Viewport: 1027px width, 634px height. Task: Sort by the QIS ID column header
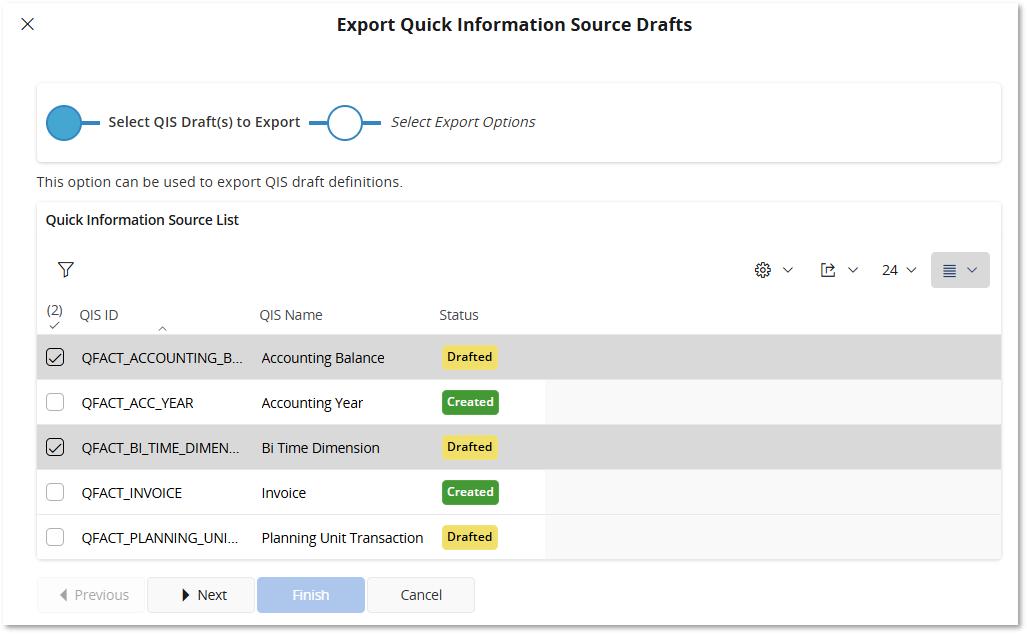[x=99, y=315]
